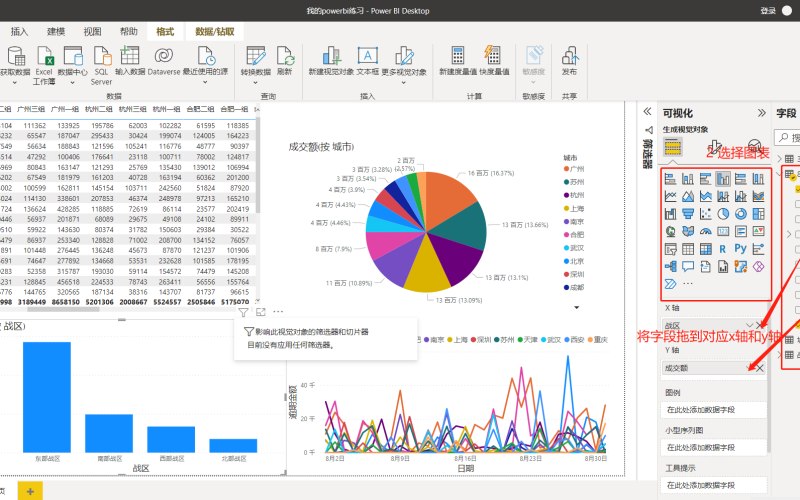Expand the Filters pane chevron
800x500 pixels.
(647, 112)
